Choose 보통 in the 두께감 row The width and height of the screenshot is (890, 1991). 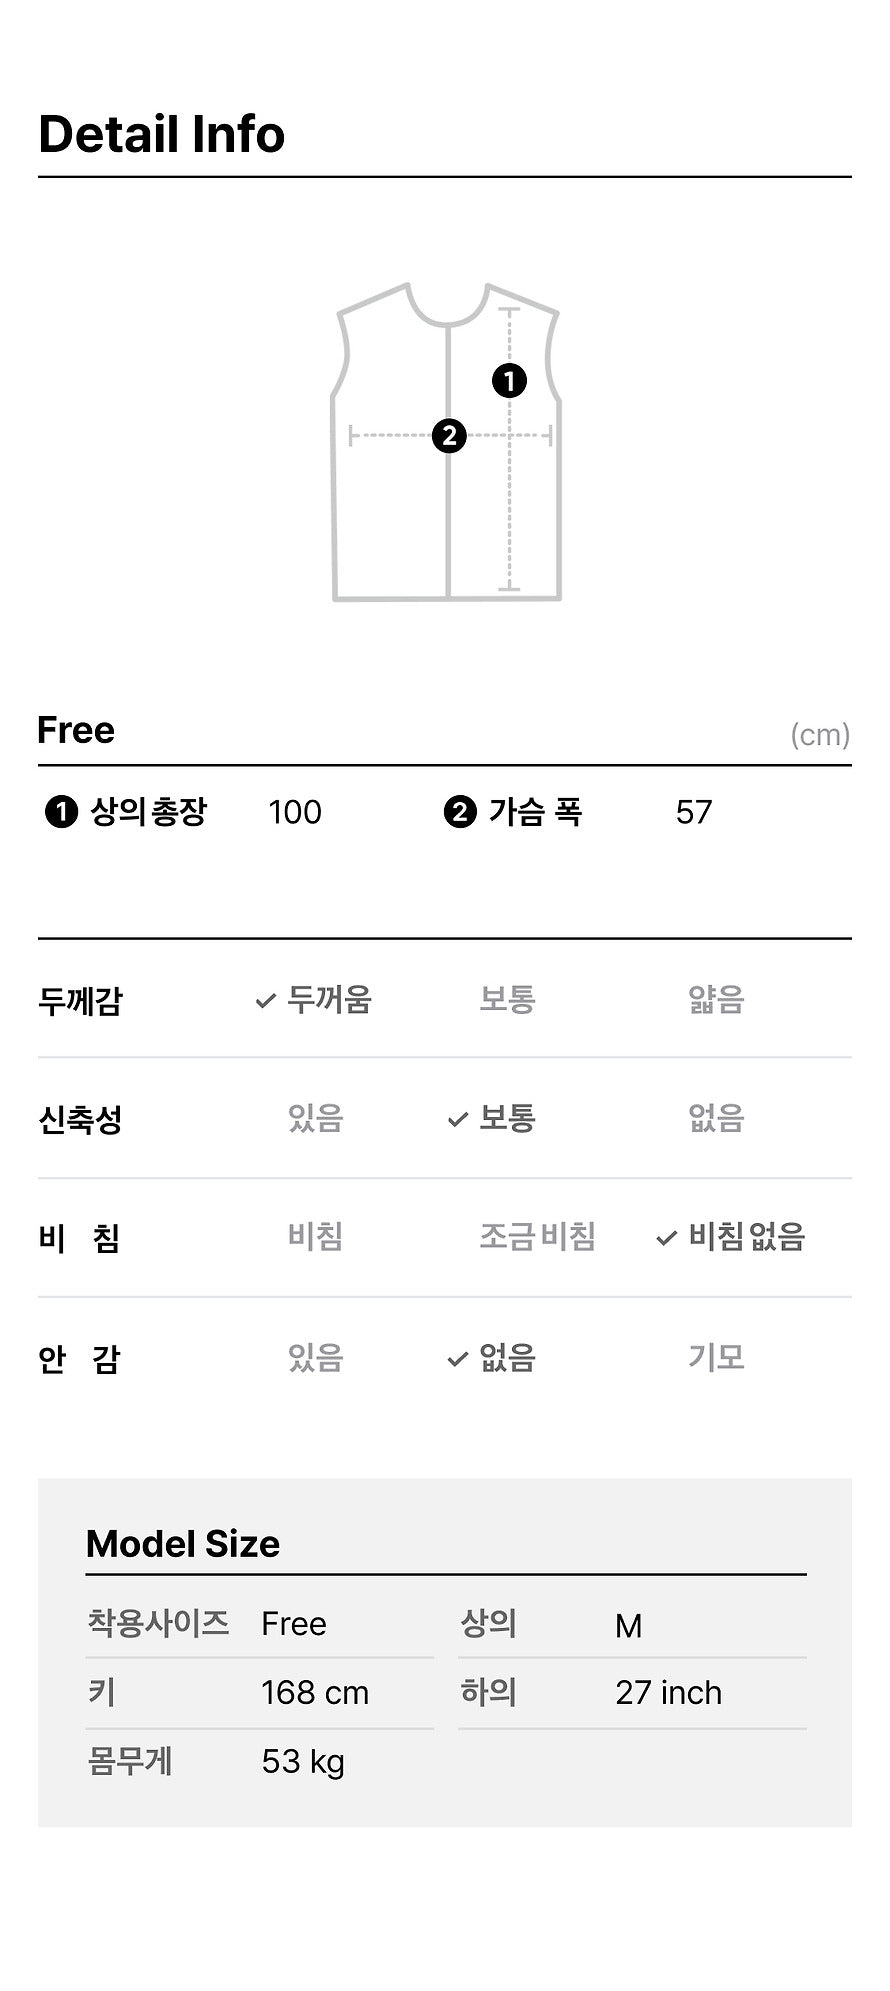(x=507, y=999)
